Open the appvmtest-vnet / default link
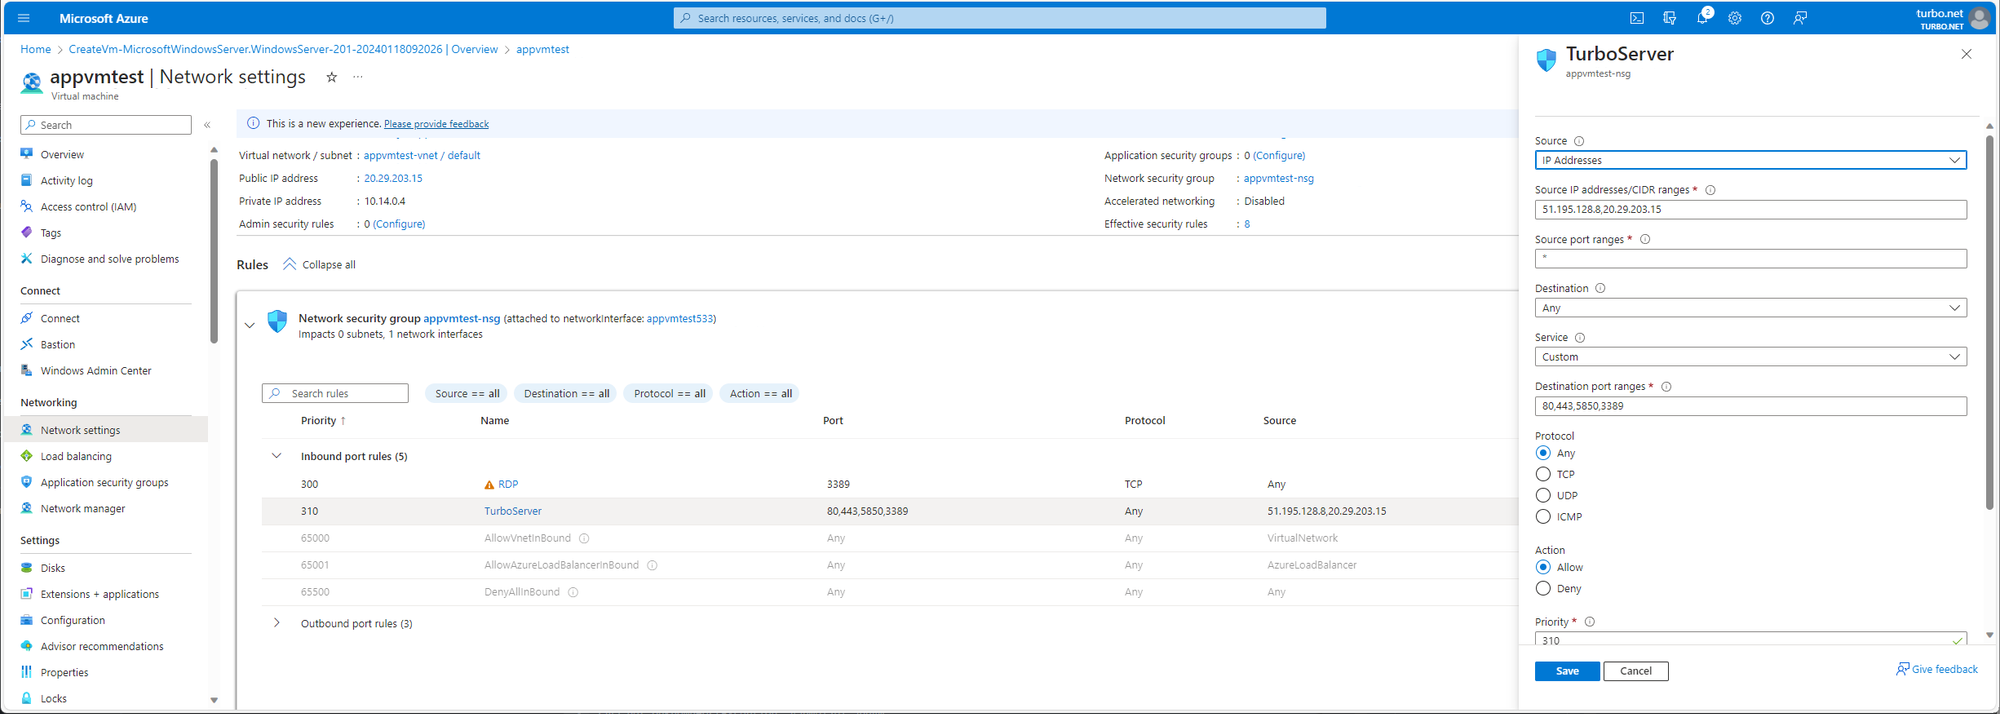Viewport: 2000px width, 714px height. (422, 156)
